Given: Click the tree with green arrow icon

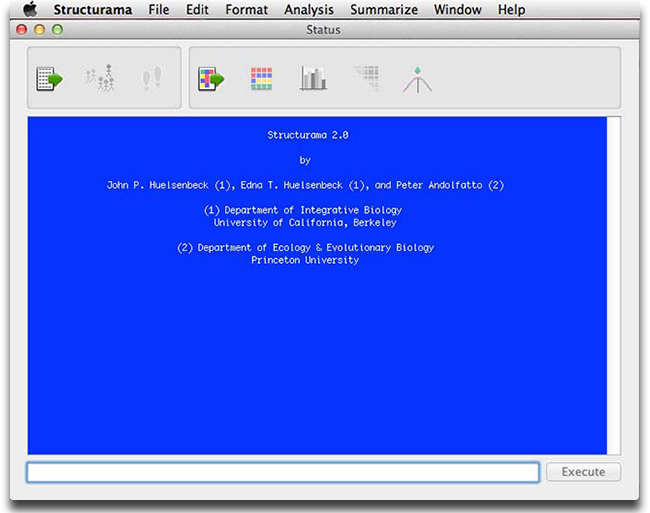Looking at the screenshot, I should click(417, 78).
